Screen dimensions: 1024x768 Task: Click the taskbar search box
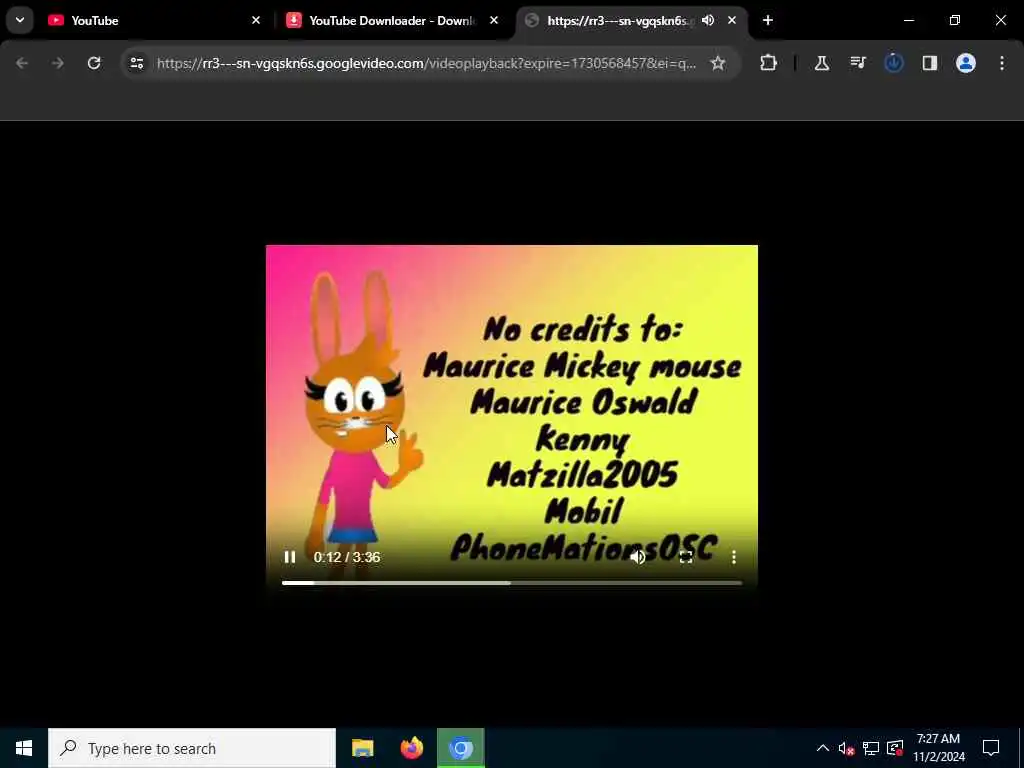point(192,748)
